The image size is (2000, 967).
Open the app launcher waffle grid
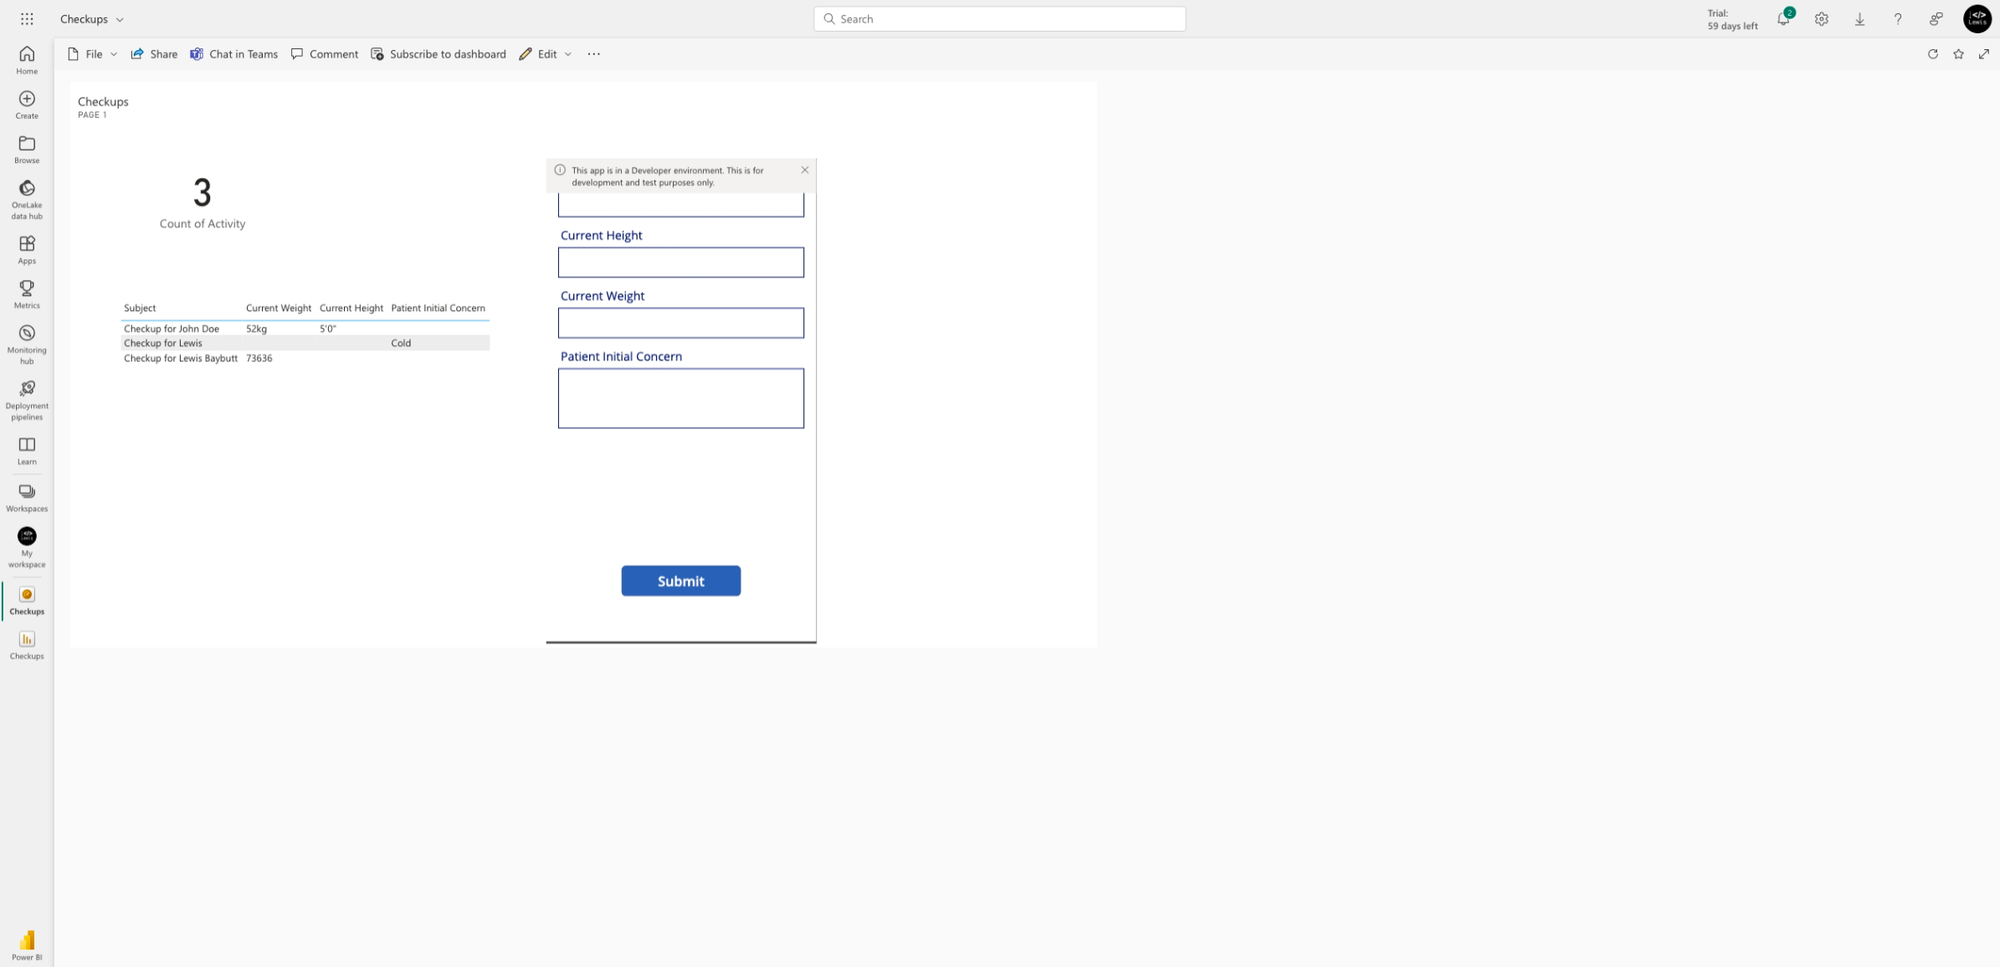pos(27,19)
